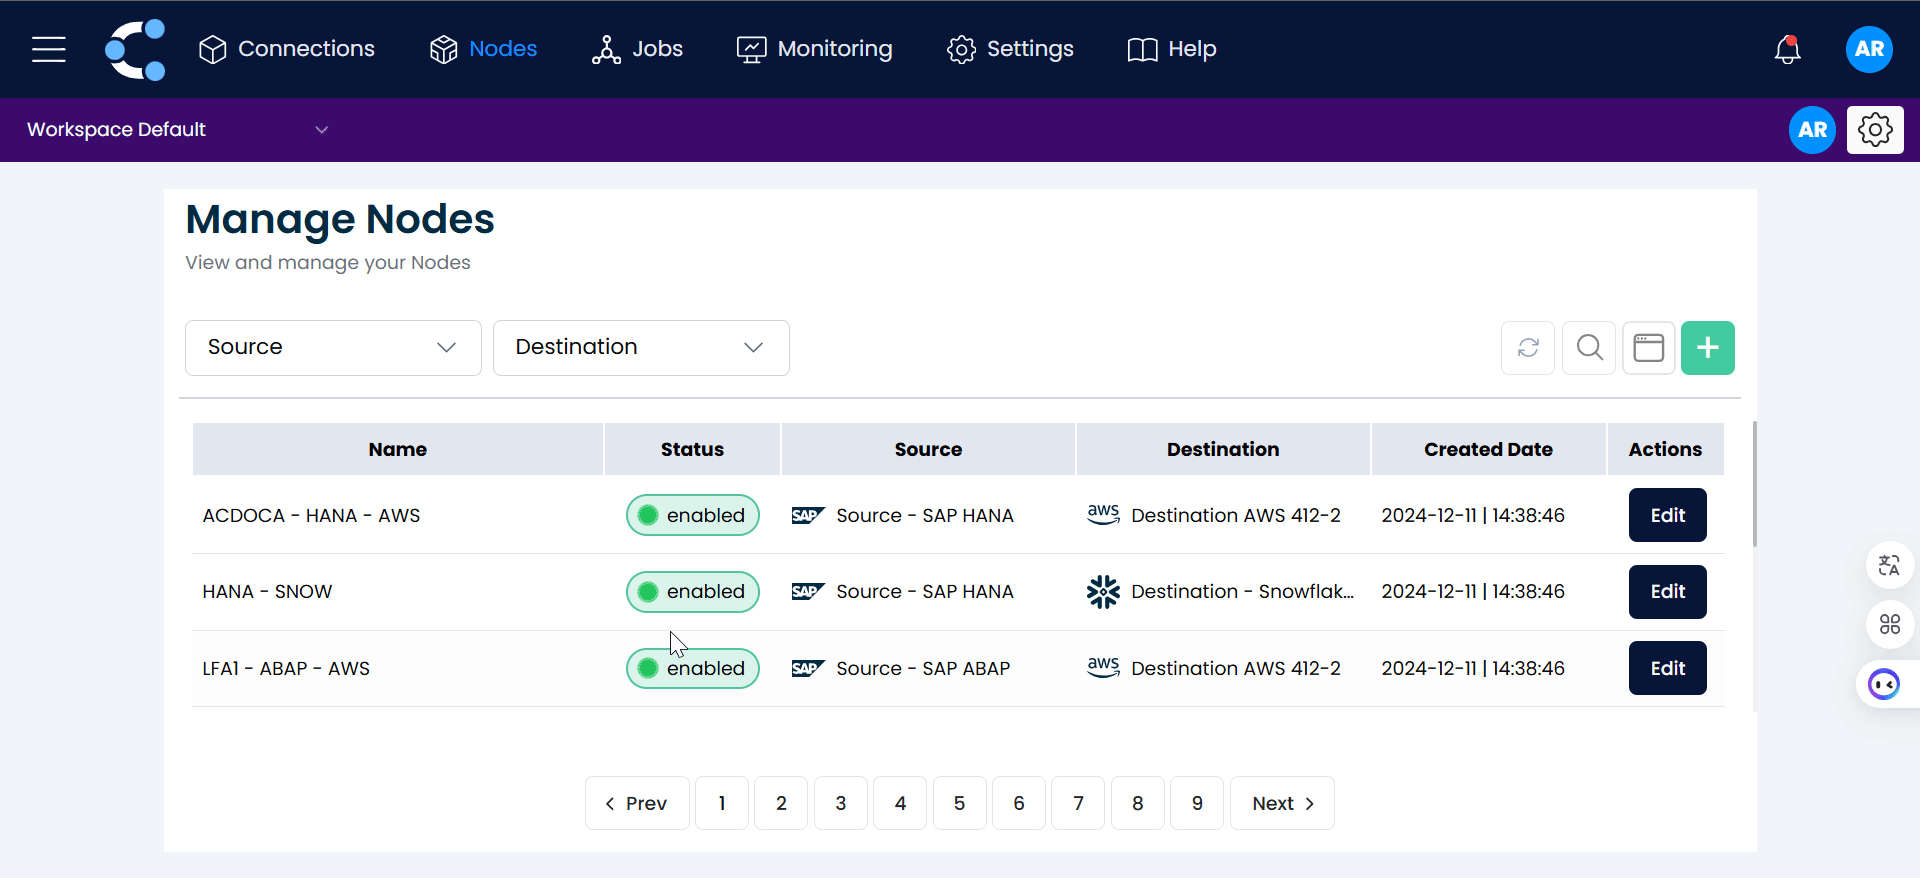Click the green add node button
Viewport: 1920px width, 878px height.
coord(1707,348)
